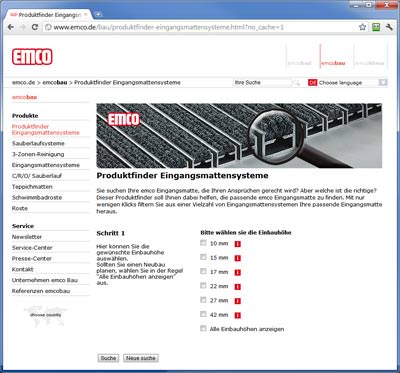400x373 pixels.
Task: Reload the page with refresh icon
Action: pyautogui.click(x=35, y=27)
